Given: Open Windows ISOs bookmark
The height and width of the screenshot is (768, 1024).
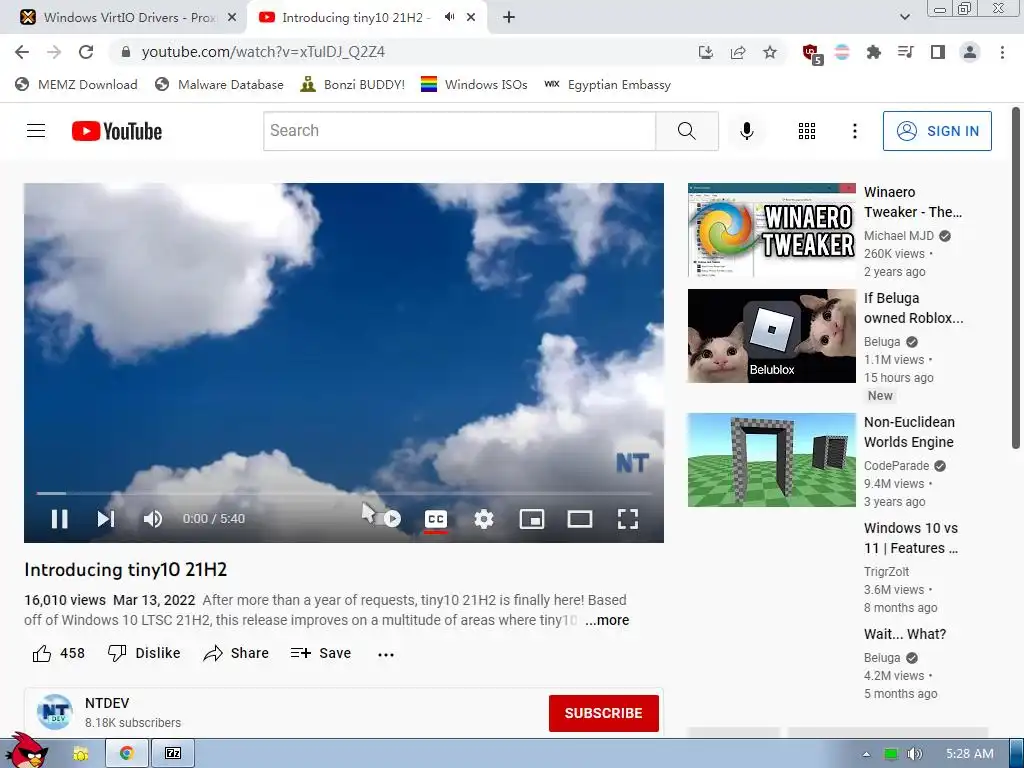Looking at the screenshot, I should pos(474,84).
